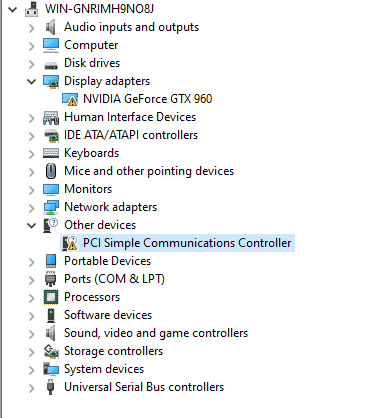Click the PCI Simple Communications Controller warning icon
This screenshot has width=368, height=418.
pyautogui.click(x=70, y=243)
